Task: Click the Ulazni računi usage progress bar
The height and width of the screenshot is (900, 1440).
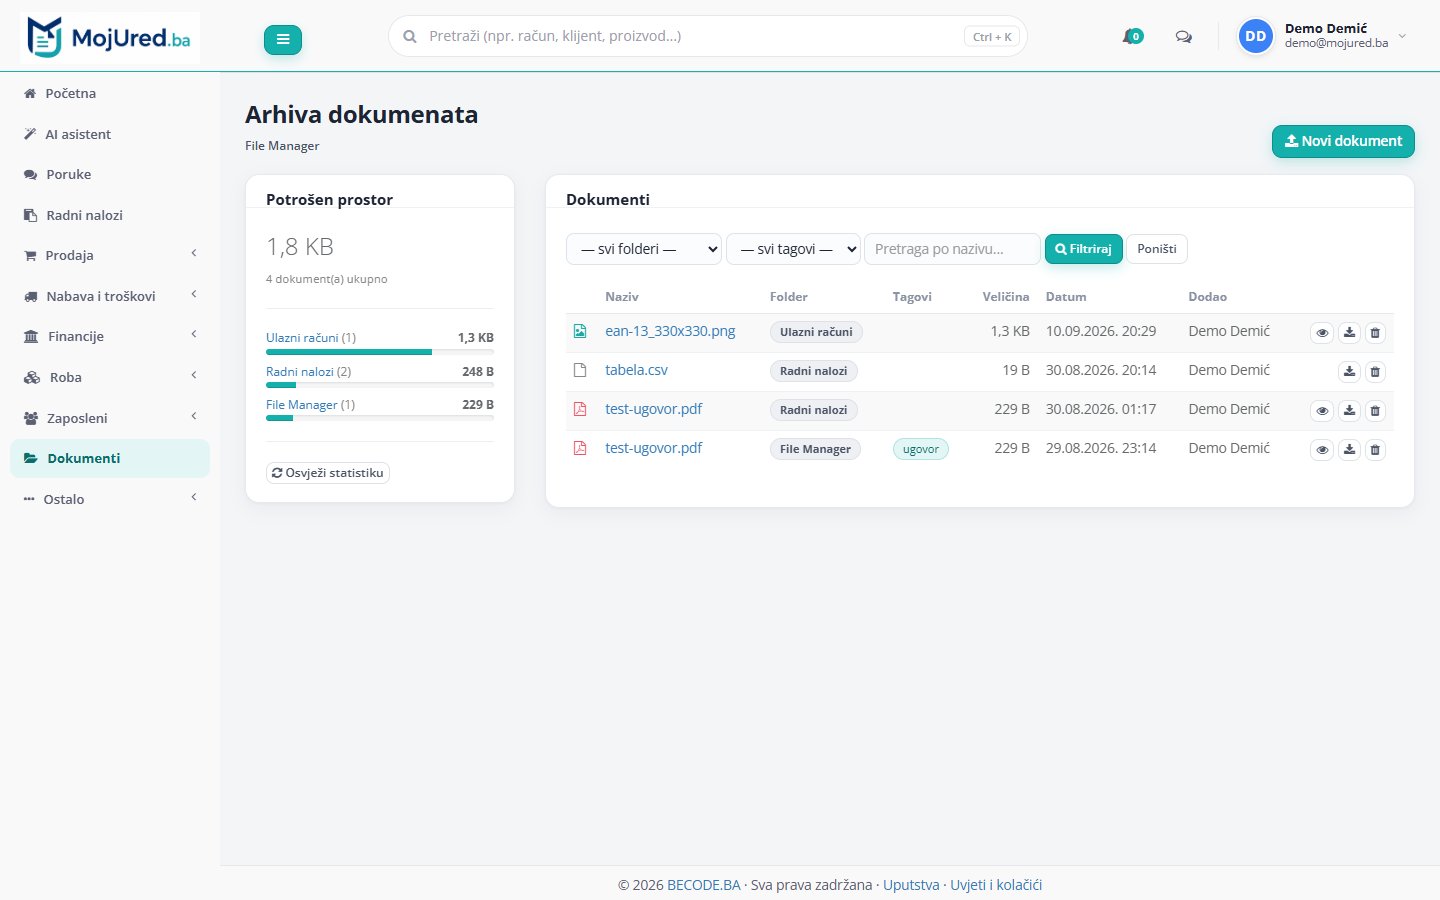Action: tap(380, 352)
